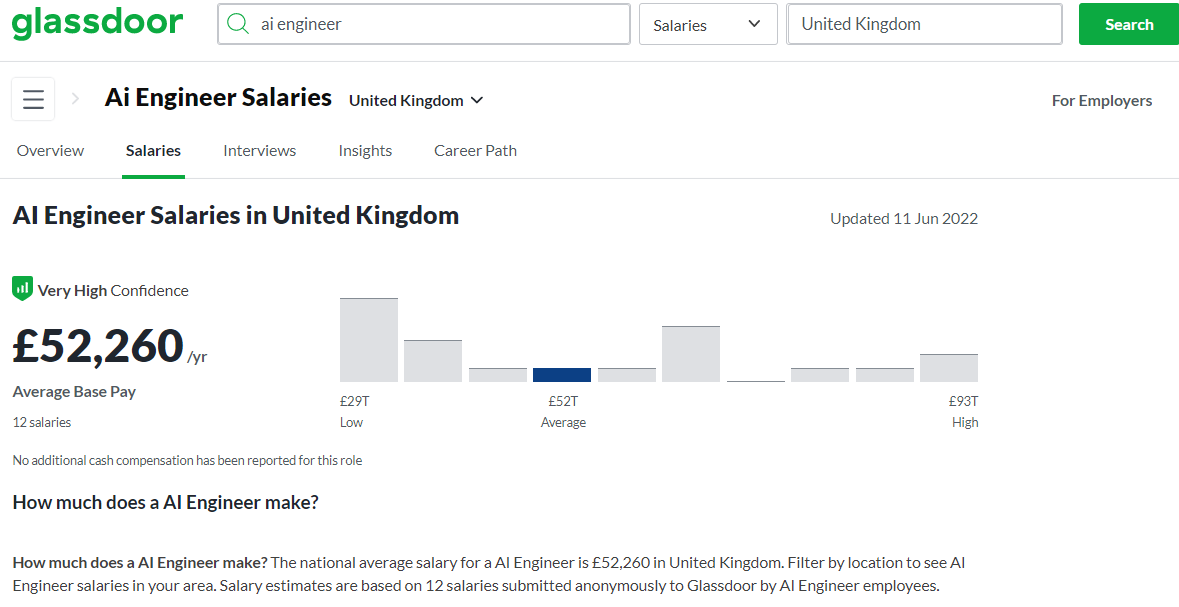Open the Salaries category dropdown
Screen dimensions: 1179x607
click(707, 25)
